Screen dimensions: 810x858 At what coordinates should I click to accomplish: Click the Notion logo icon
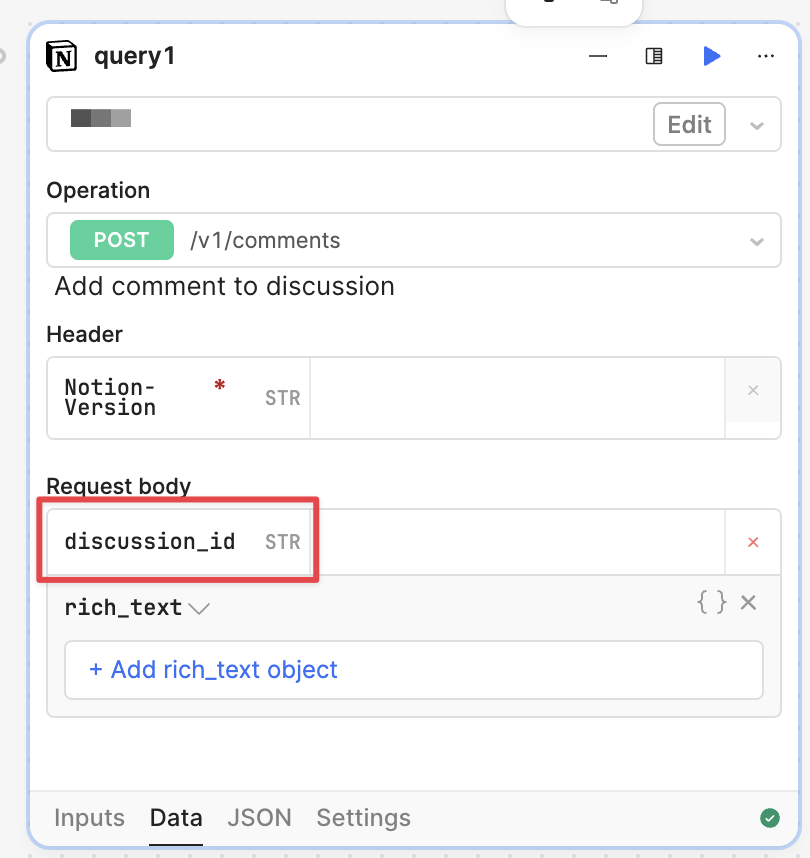(62, 57)
